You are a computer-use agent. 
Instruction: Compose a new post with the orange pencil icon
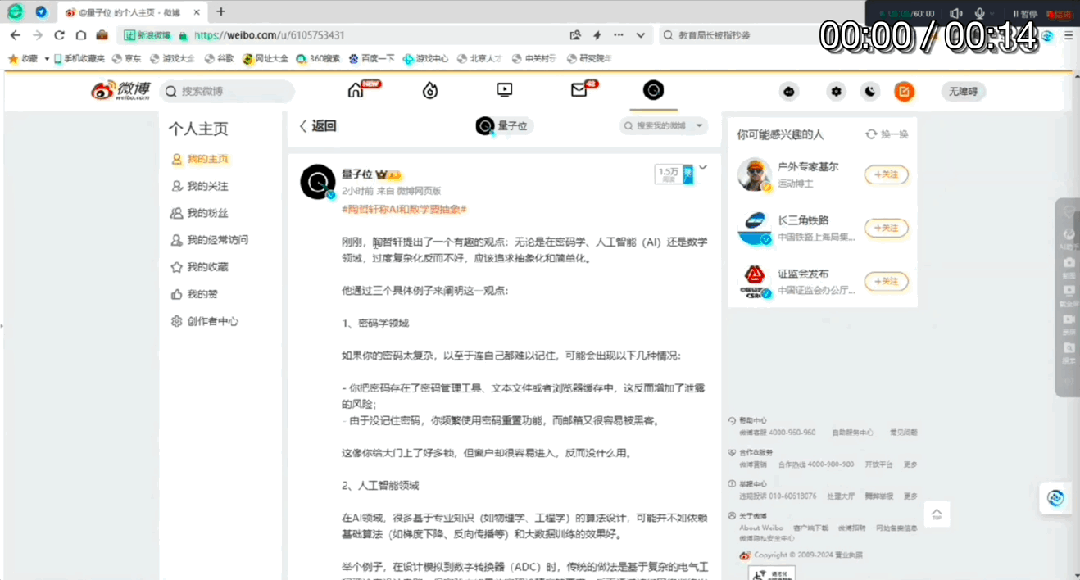click(905, 91)
